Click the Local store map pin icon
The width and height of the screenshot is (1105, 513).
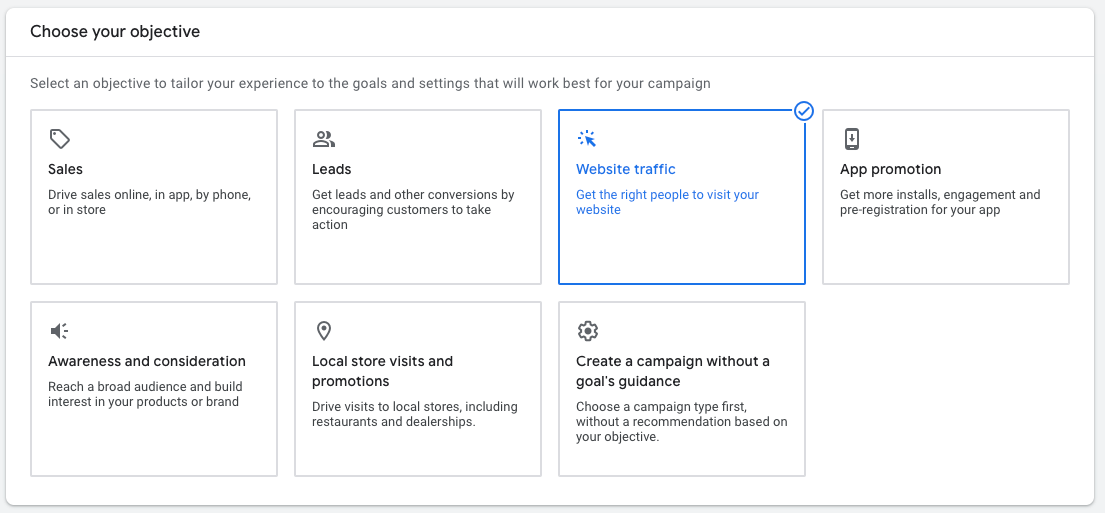(x=323, y=330)
